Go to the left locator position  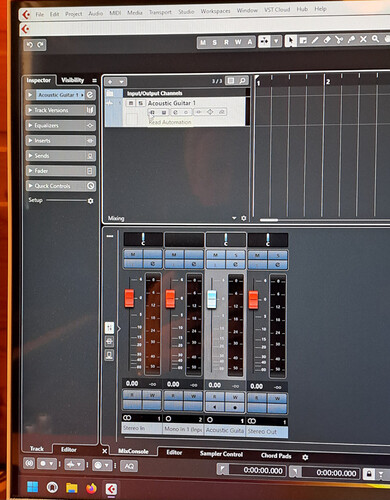pyautogui.click(x=222, y=470)
